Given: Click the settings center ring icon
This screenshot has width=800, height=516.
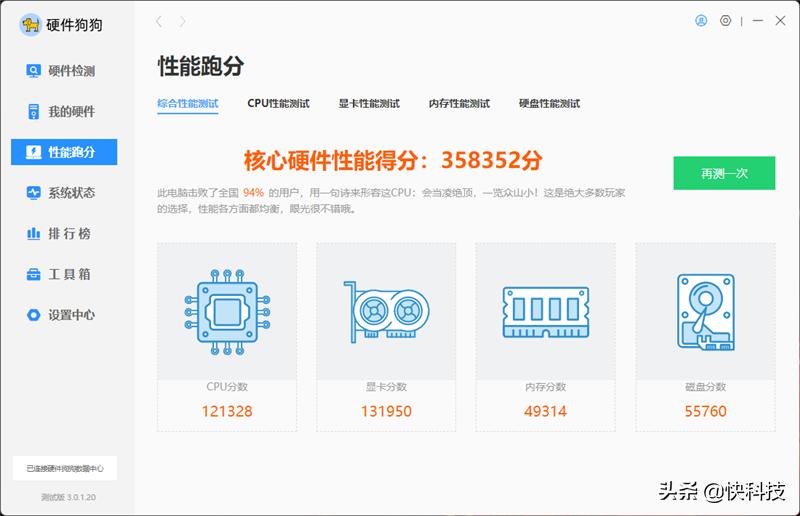Looking at the screenshot, I should pyautogui.click(x=33, y=315).
